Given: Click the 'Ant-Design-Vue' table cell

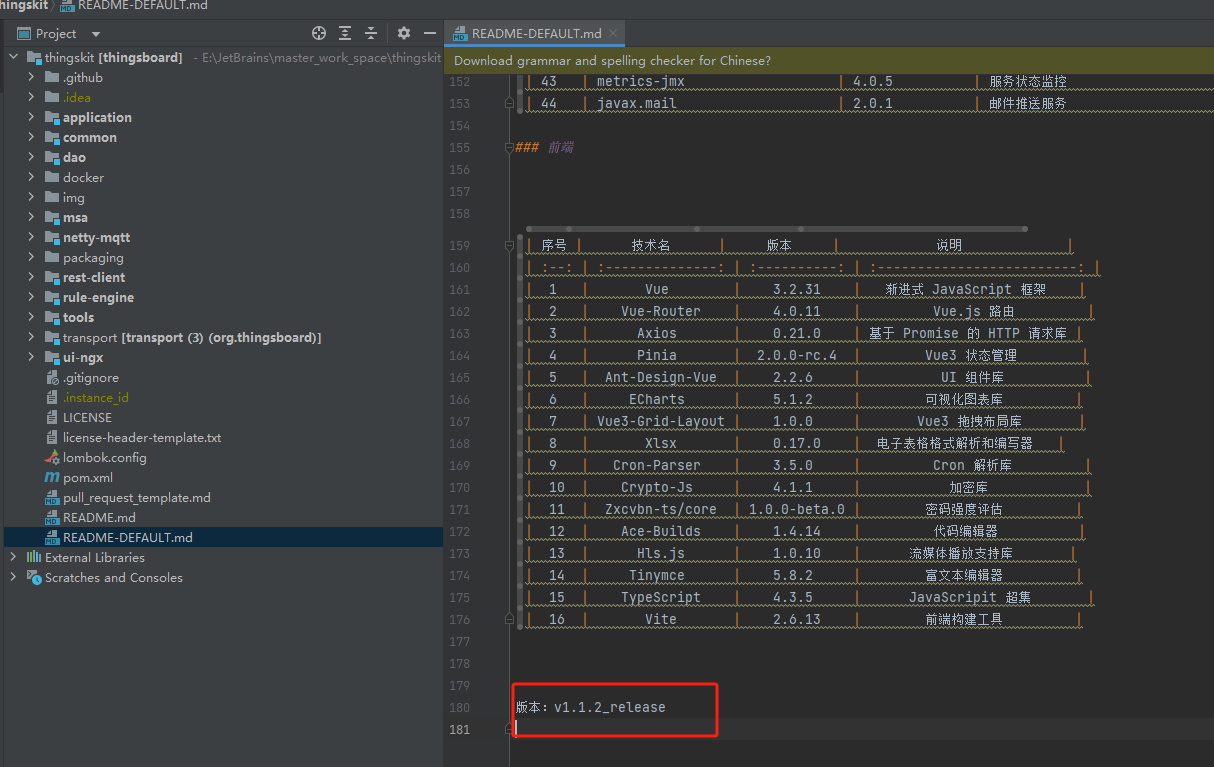Looking at the screenshot, I should point(660,377).
